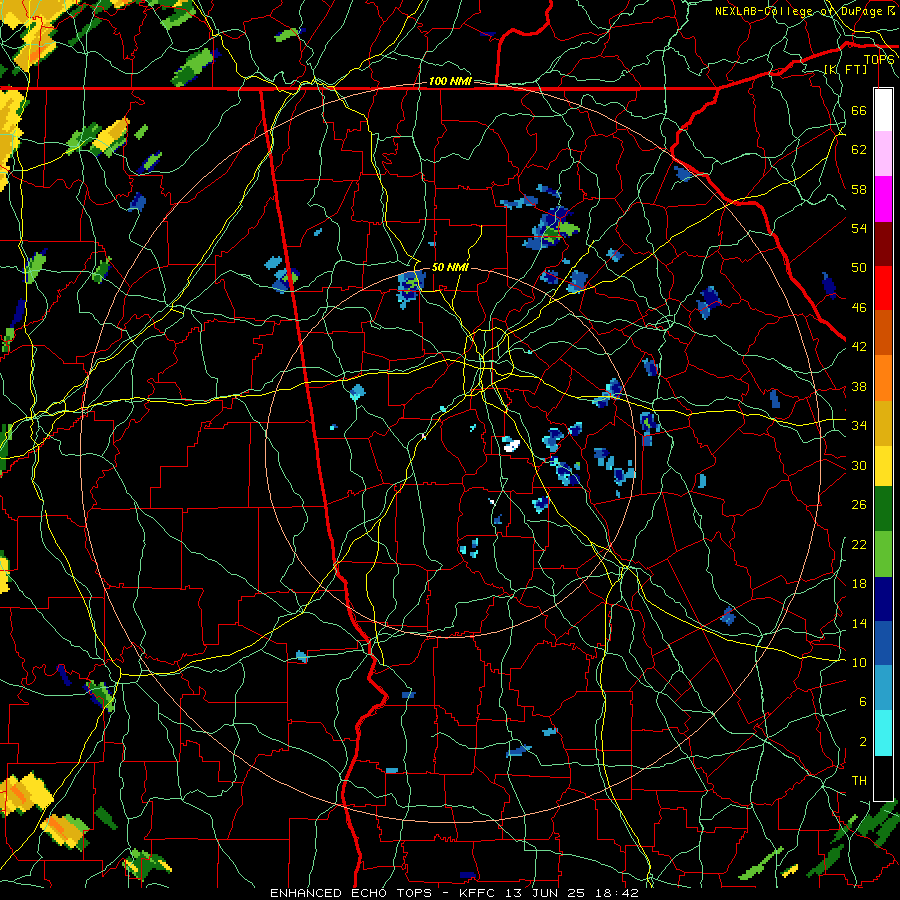Click the white 66 kft color swatch
This screenshot has height=900, width=900.
(x=883, y=110)
